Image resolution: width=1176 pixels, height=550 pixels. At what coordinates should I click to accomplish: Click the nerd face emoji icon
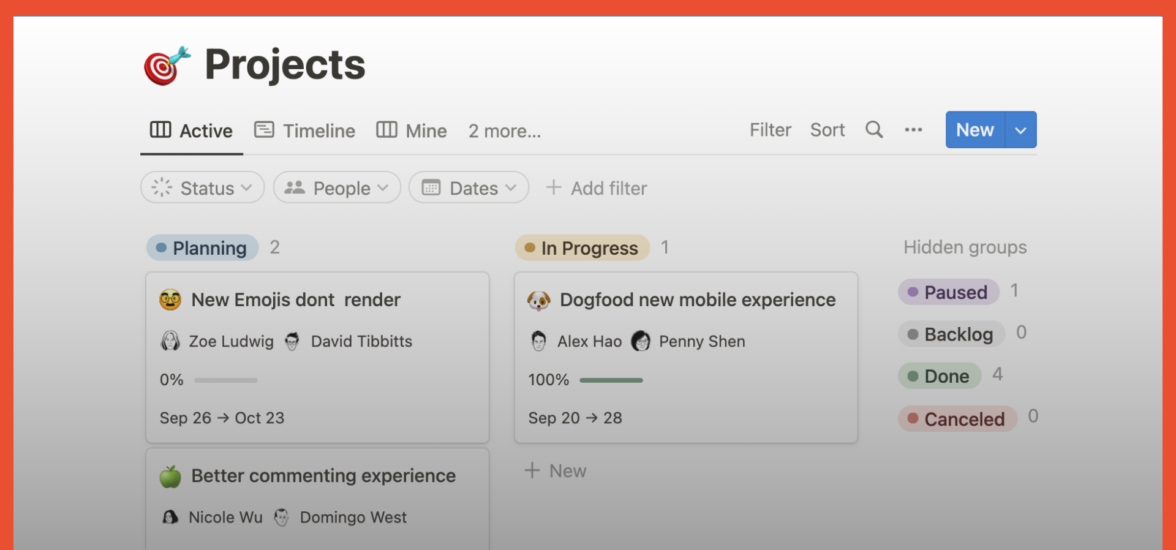[171, 300]
